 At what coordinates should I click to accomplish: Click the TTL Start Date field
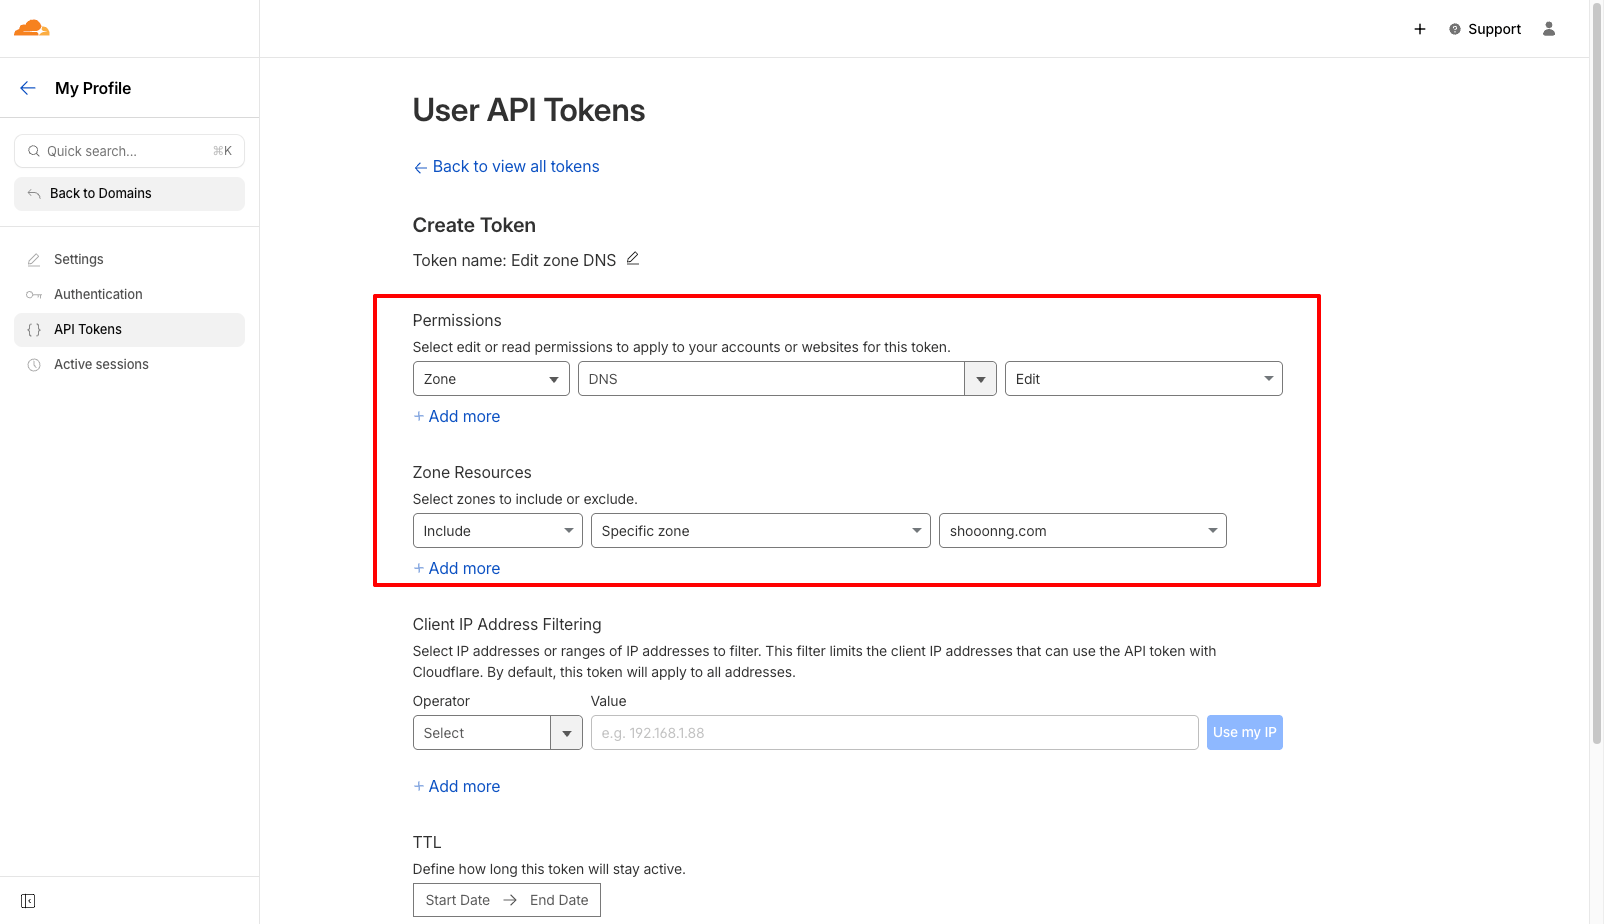[x=458, y=900]
